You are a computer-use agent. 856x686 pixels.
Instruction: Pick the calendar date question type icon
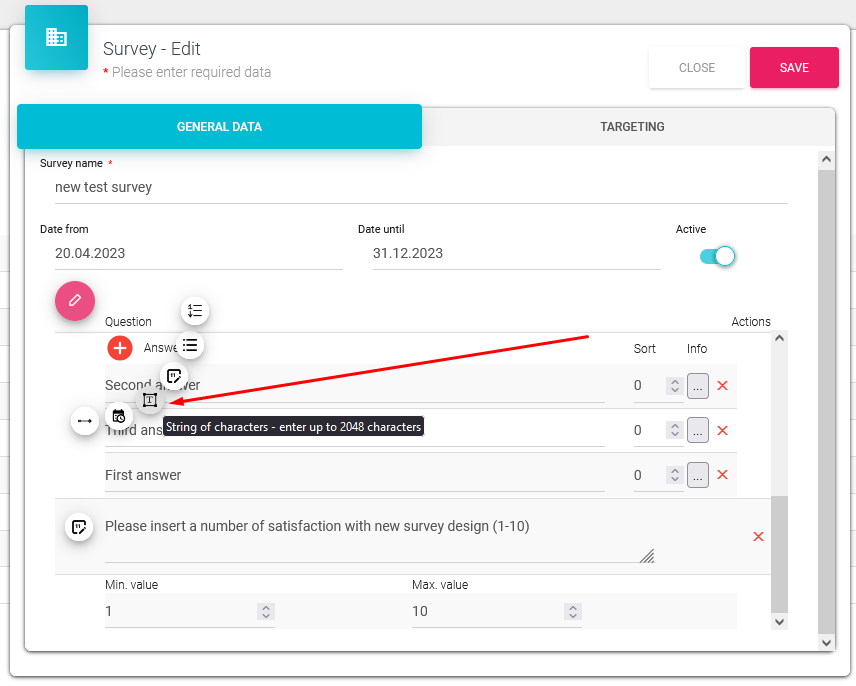click(x=119, y=415)
